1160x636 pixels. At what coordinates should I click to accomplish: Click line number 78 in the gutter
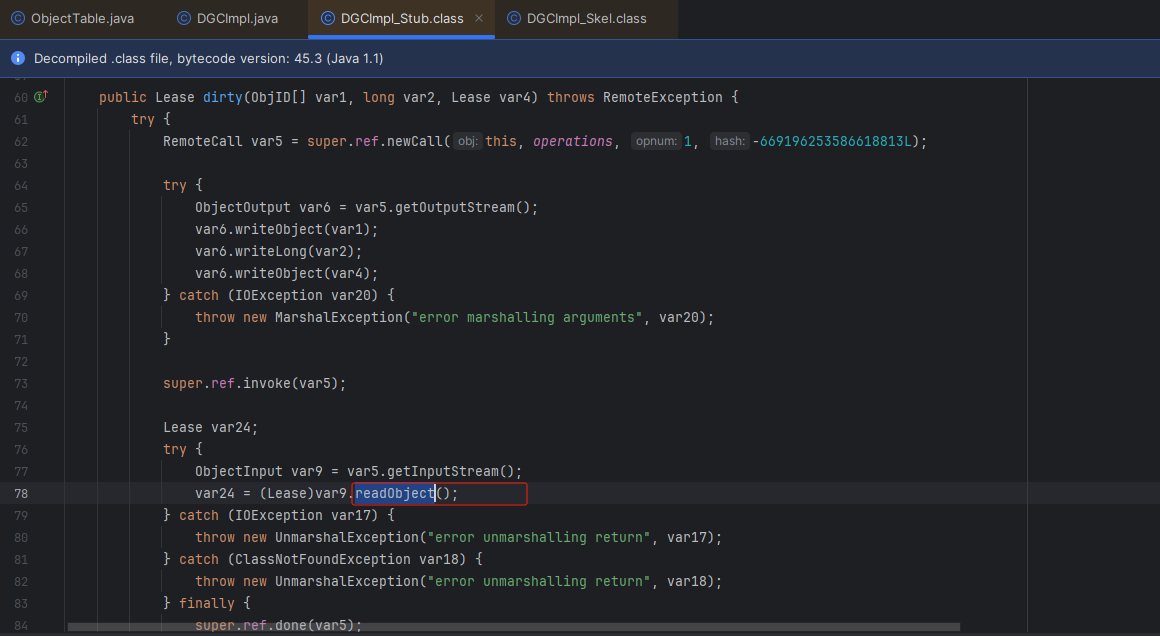click(21, 493)
